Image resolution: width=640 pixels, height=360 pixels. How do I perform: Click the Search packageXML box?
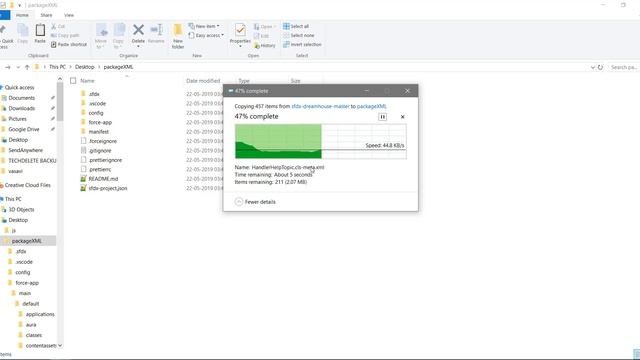[x=624, y=67]
